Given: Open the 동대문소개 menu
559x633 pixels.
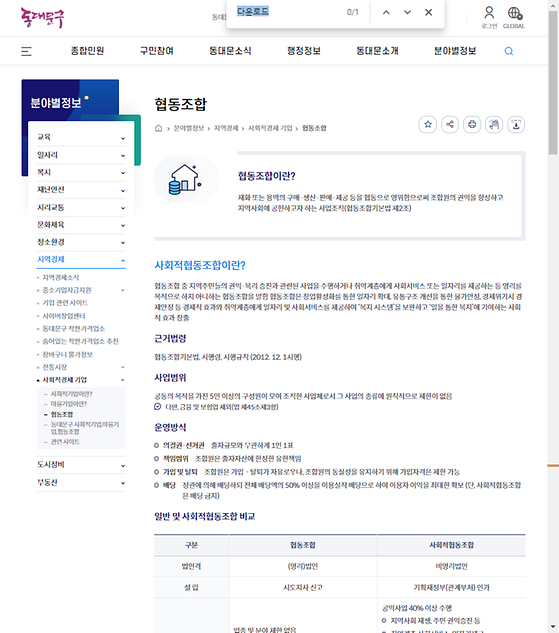Looking at the screenshot, I should pyautogui.click(x=377, y=51).
